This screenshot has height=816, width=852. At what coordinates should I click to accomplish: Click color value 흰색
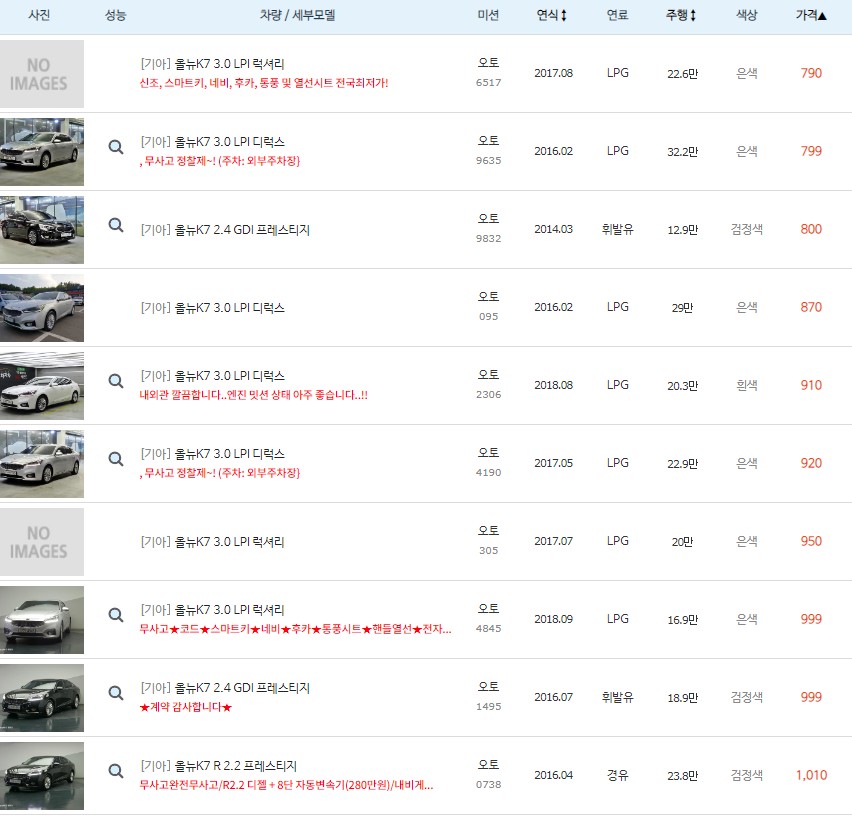coord(747,385)
